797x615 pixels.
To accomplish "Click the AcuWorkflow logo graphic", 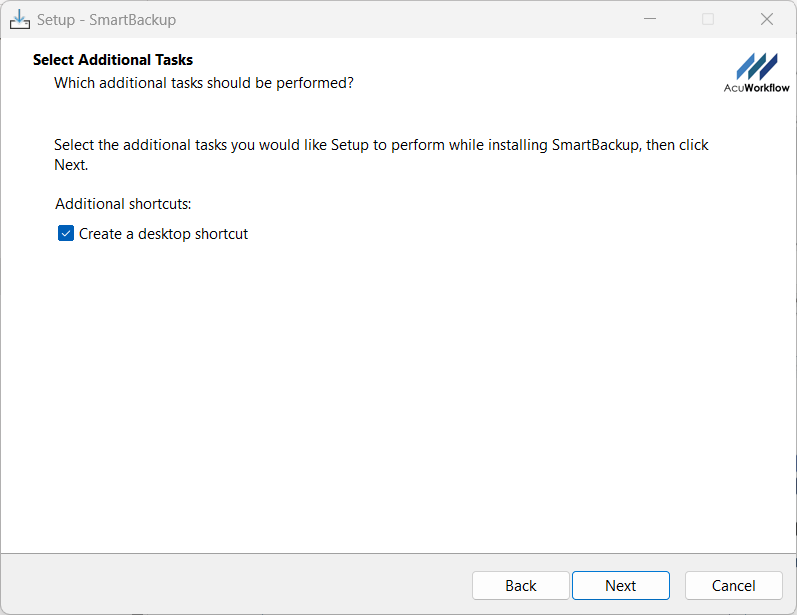I will pos(757,66).
